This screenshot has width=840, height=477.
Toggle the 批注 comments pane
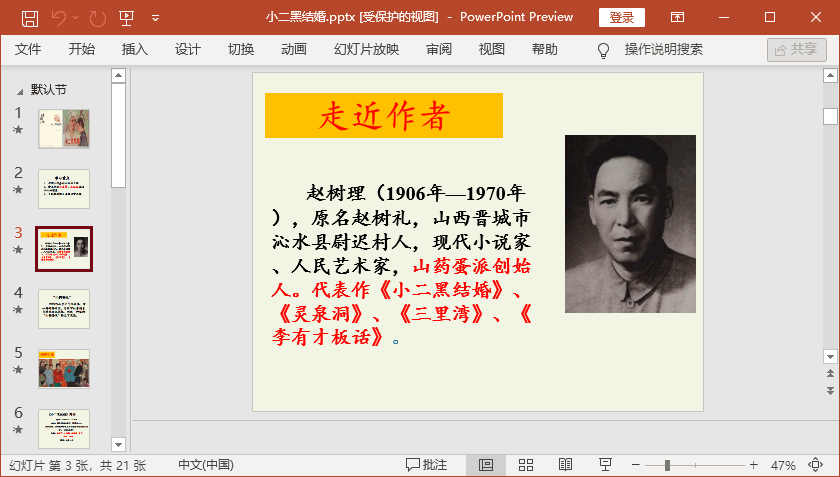tap(426, 465)
